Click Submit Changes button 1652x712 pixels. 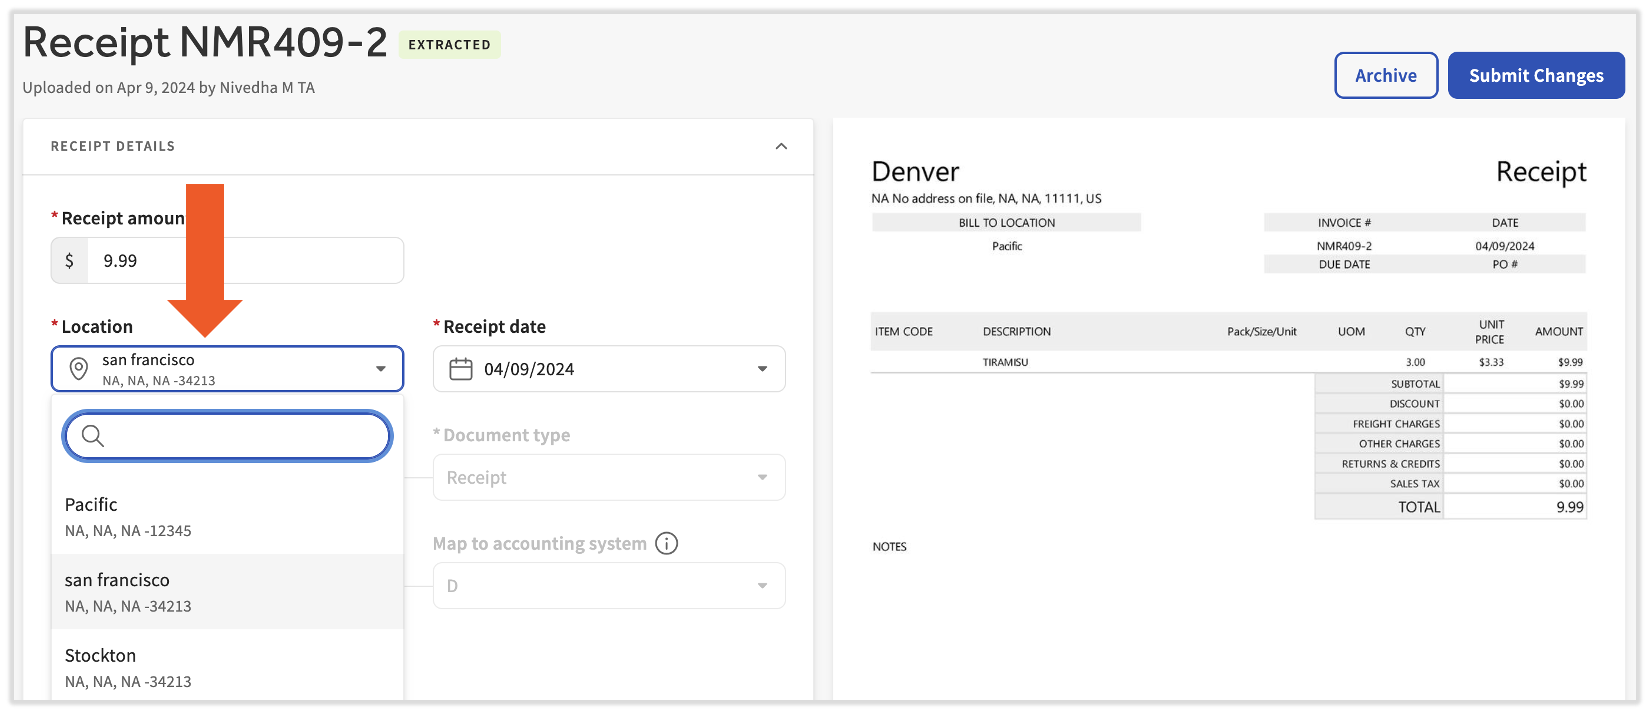[1535, 76]
